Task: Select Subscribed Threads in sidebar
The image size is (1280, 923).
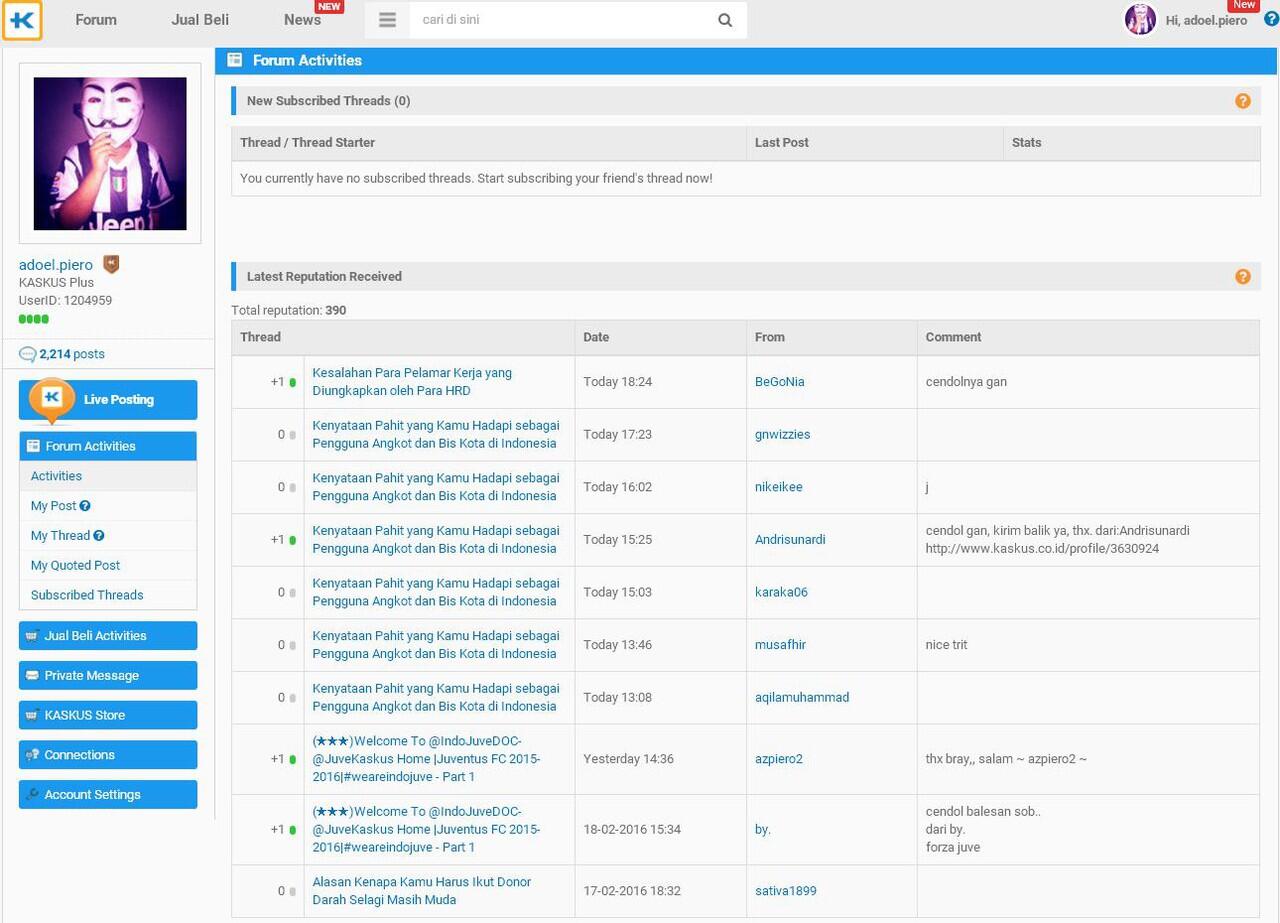Action: pos(87,595)
